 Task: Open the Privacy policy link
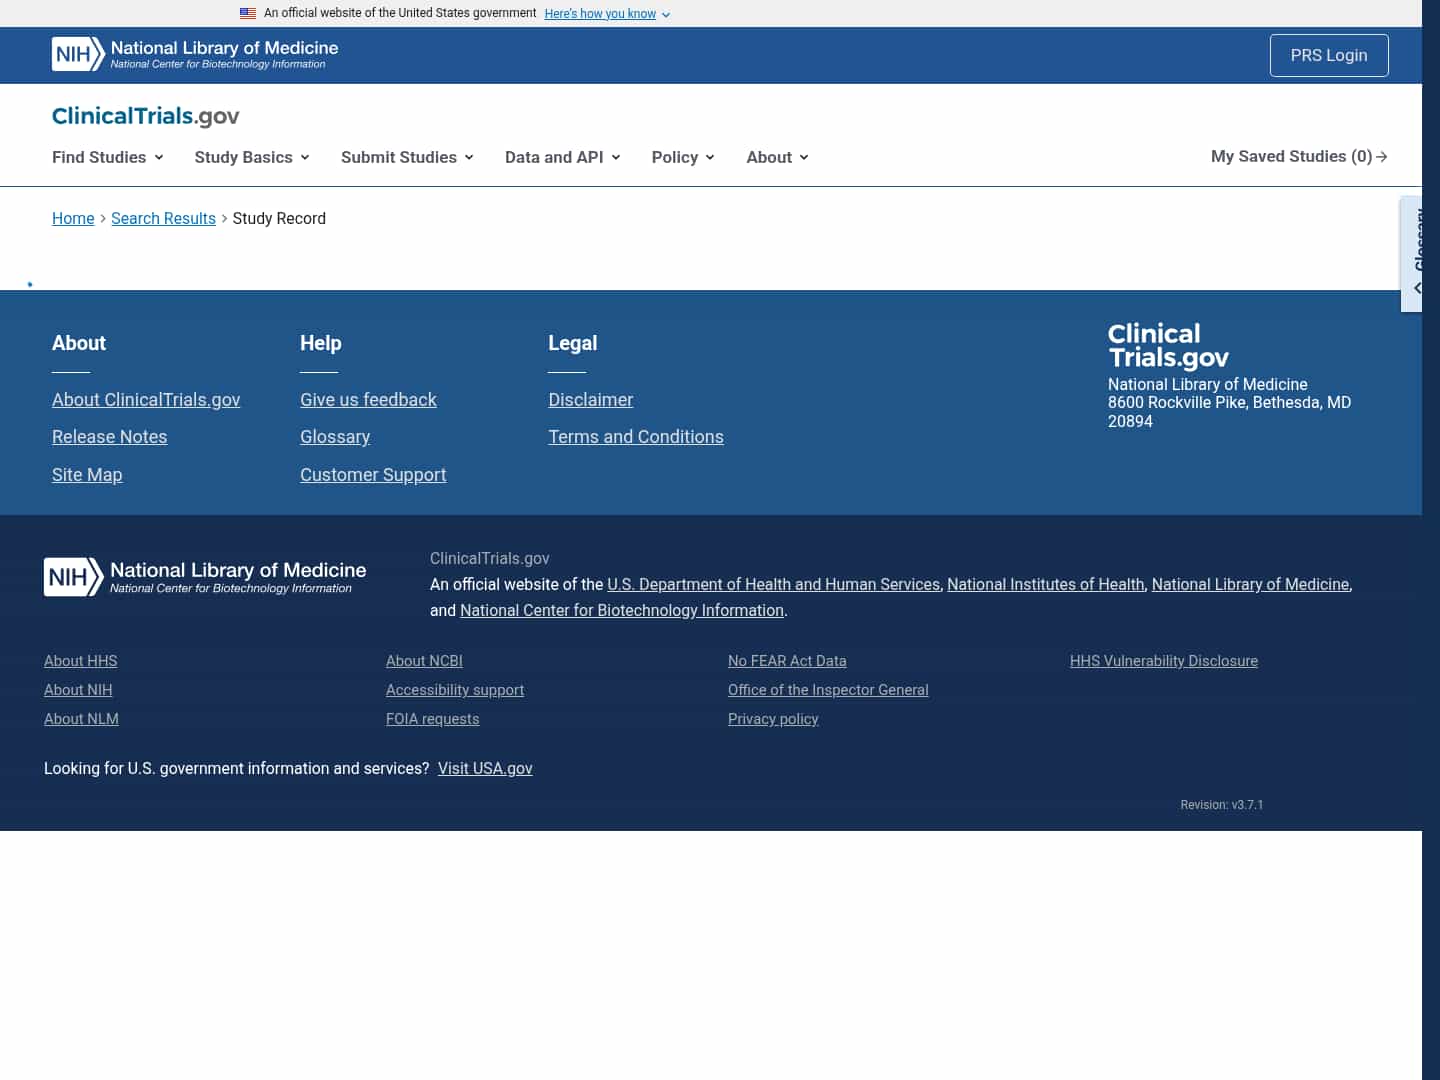(773, 719)
